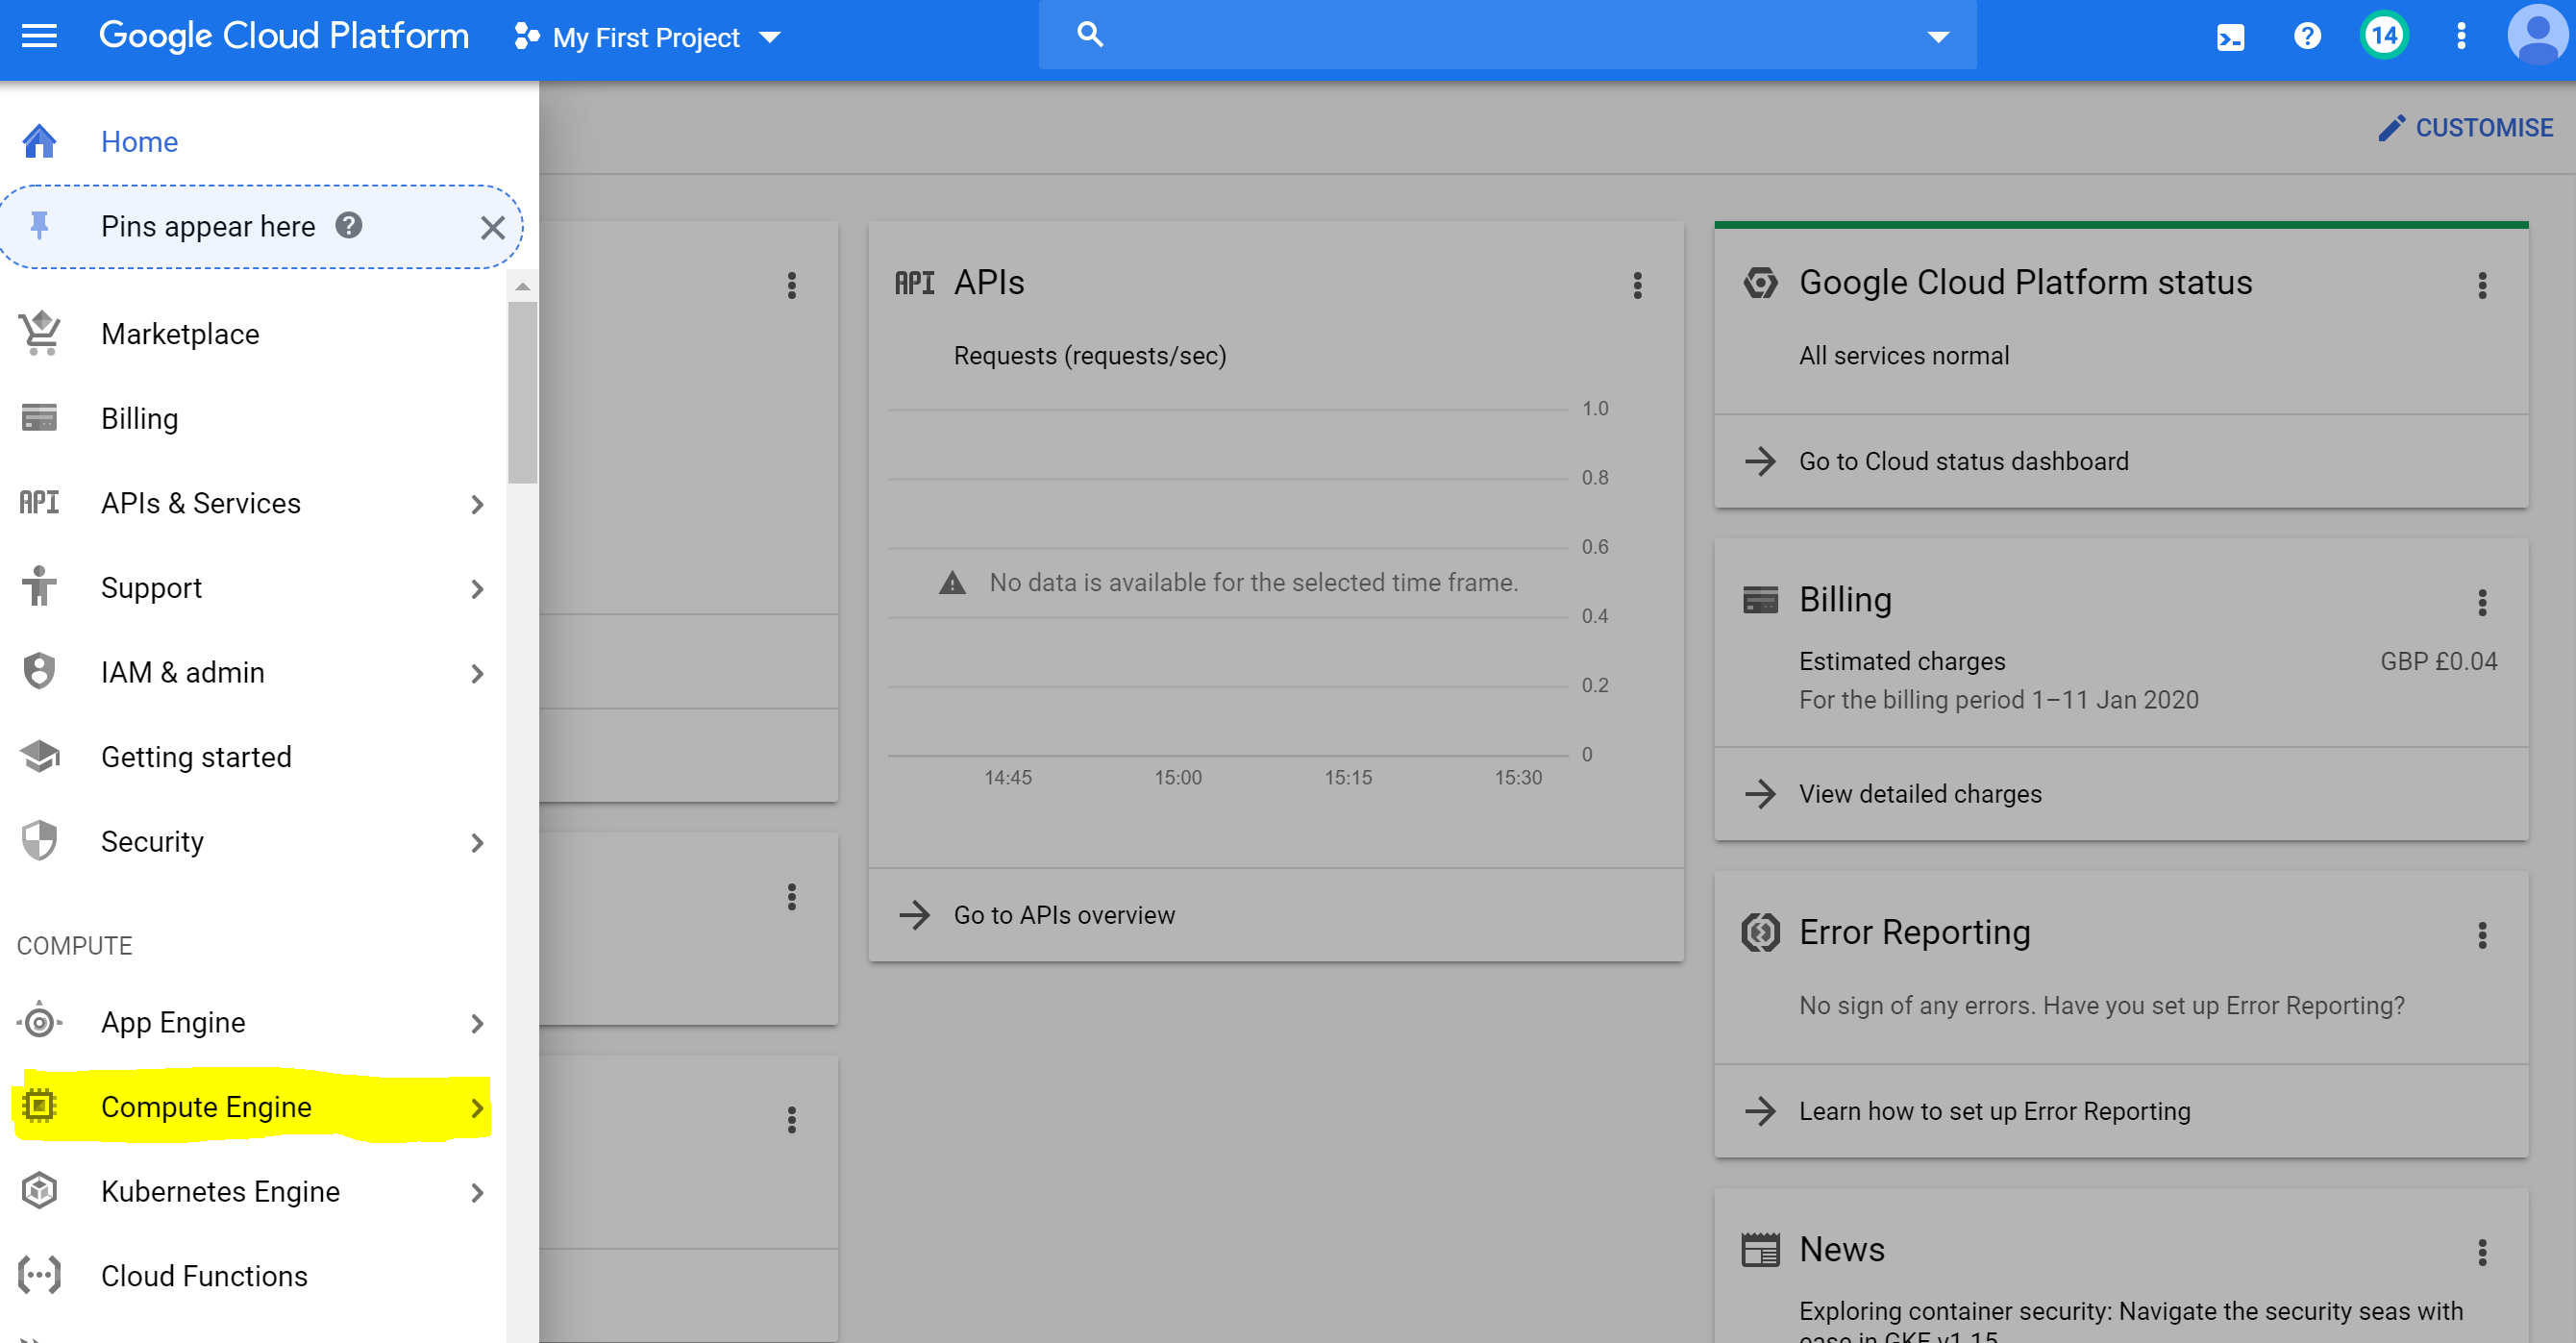2576x1343 pixels.
Task: Go to Cloud status dashboard link
Action: [x=1964, y=461]
